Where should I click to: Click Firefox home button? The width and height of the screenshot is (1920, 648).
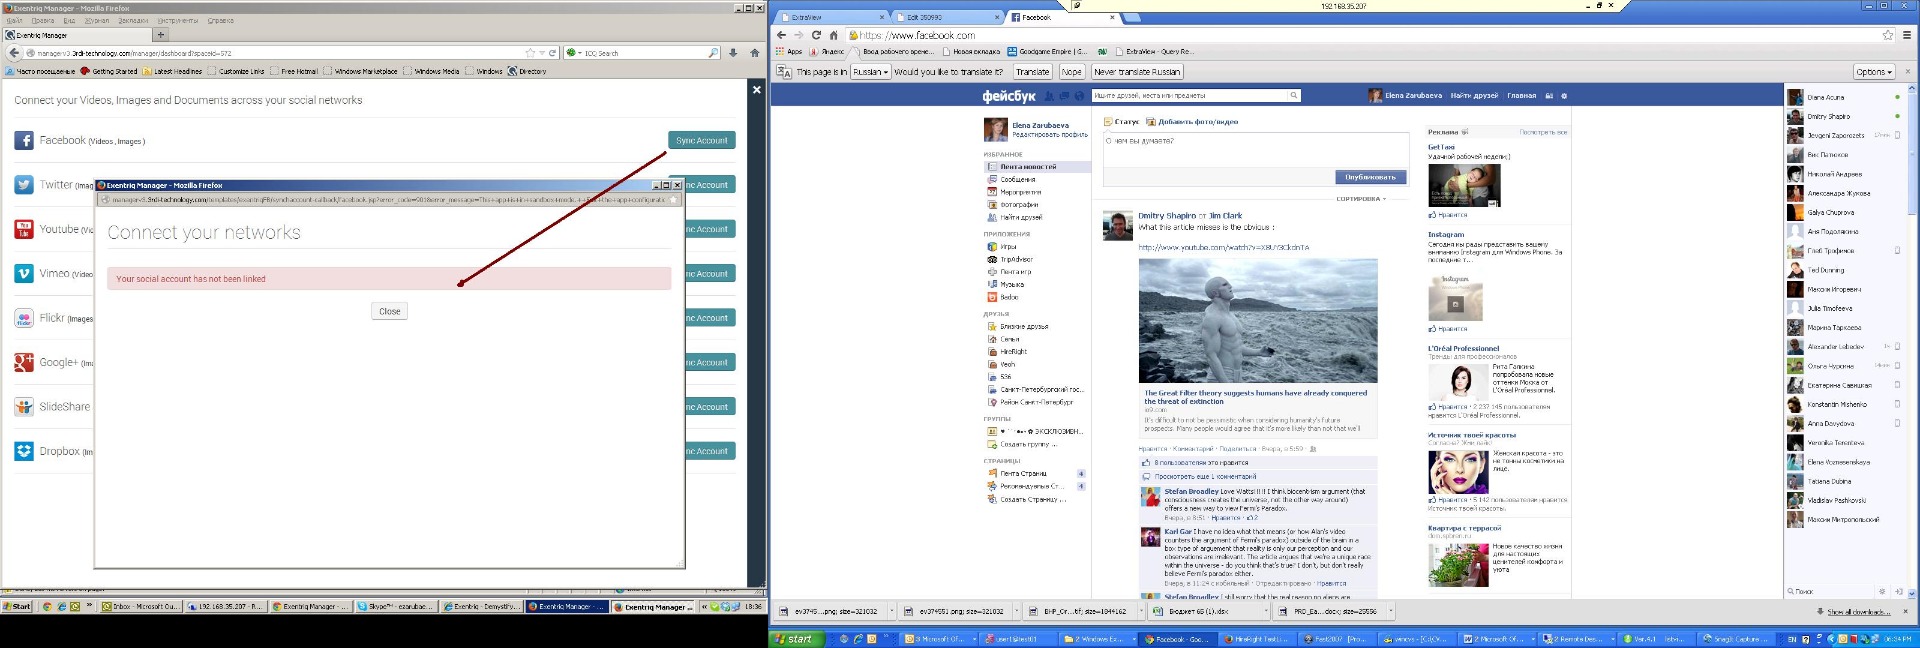tap(755, 53)
